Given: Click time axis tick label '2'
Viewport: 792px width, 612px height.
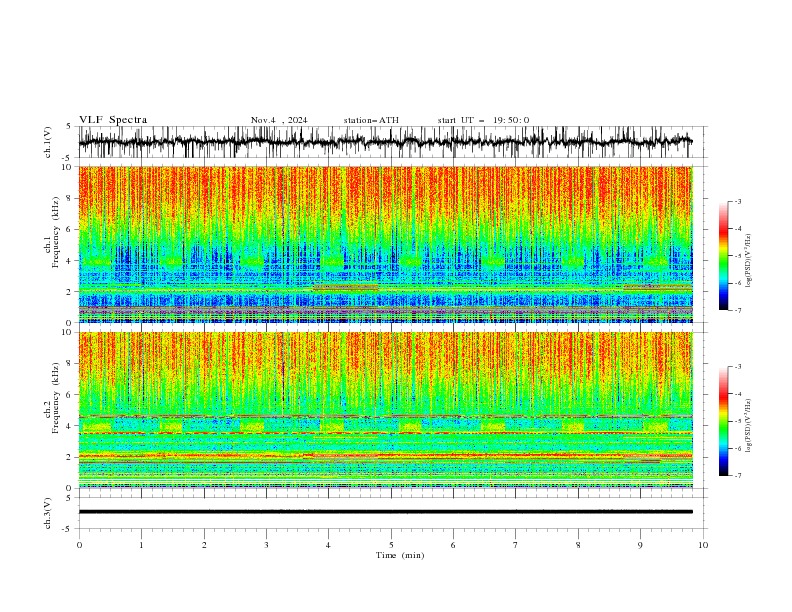Looking at the screenshot, I should [x=204, y=545].
